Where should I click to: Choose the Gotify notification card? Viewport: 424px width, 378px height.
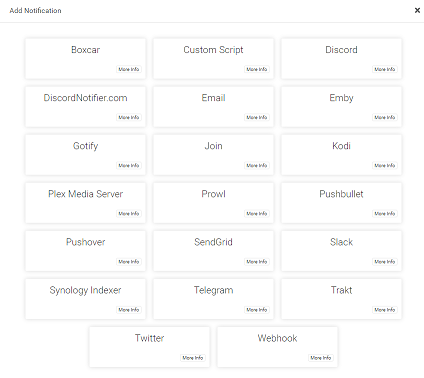(85, 155)
